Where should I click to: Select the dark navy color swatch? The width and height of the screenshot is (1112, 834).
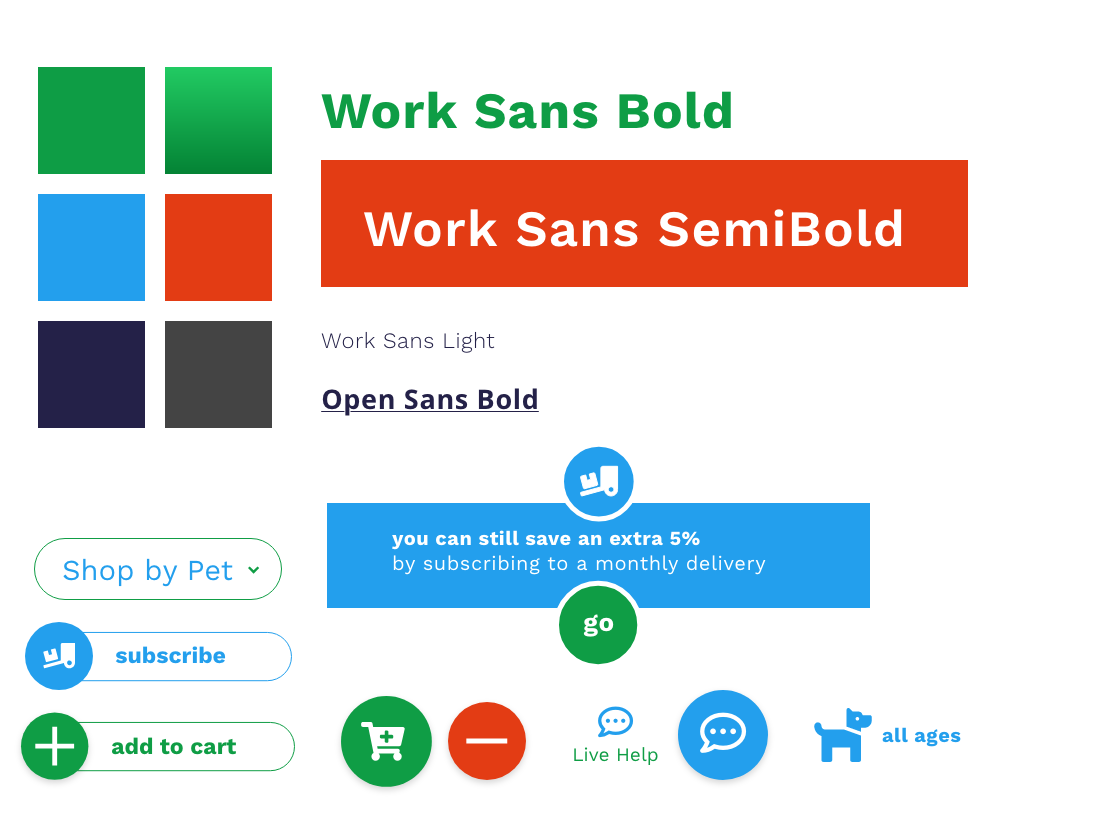click(x=91, y=374)
